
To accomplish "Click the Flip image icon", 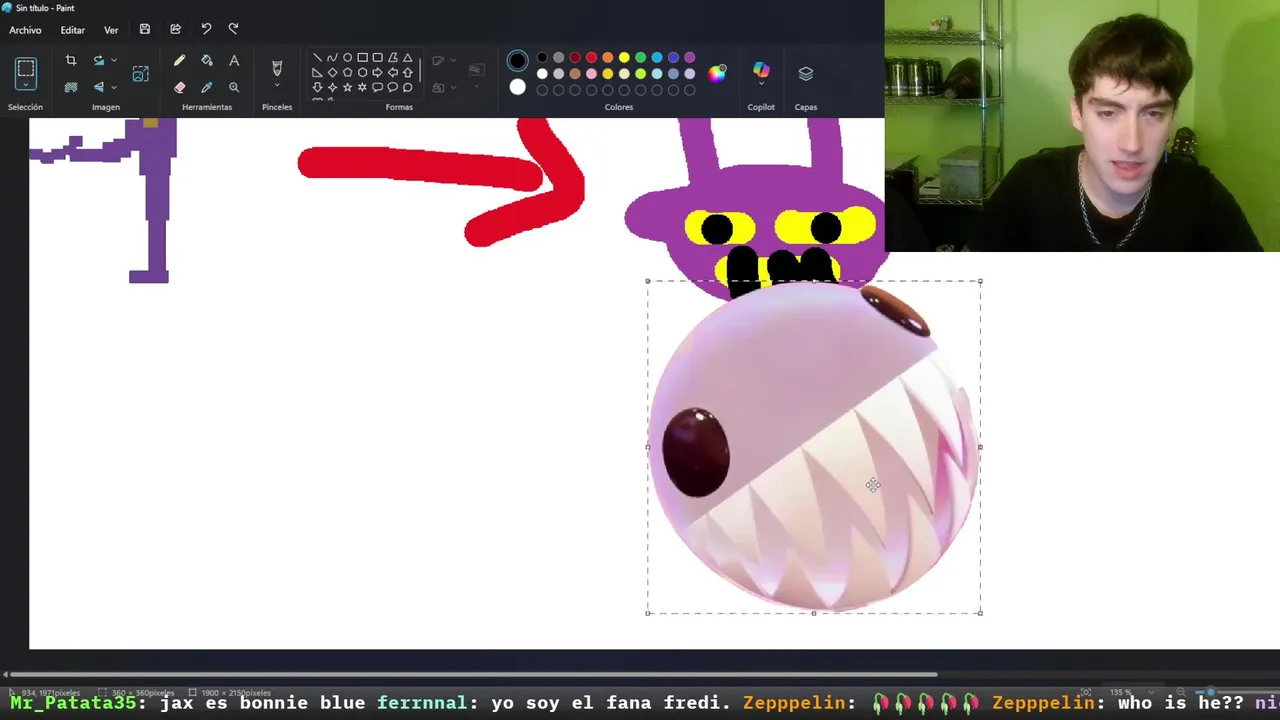I will 99,87.
